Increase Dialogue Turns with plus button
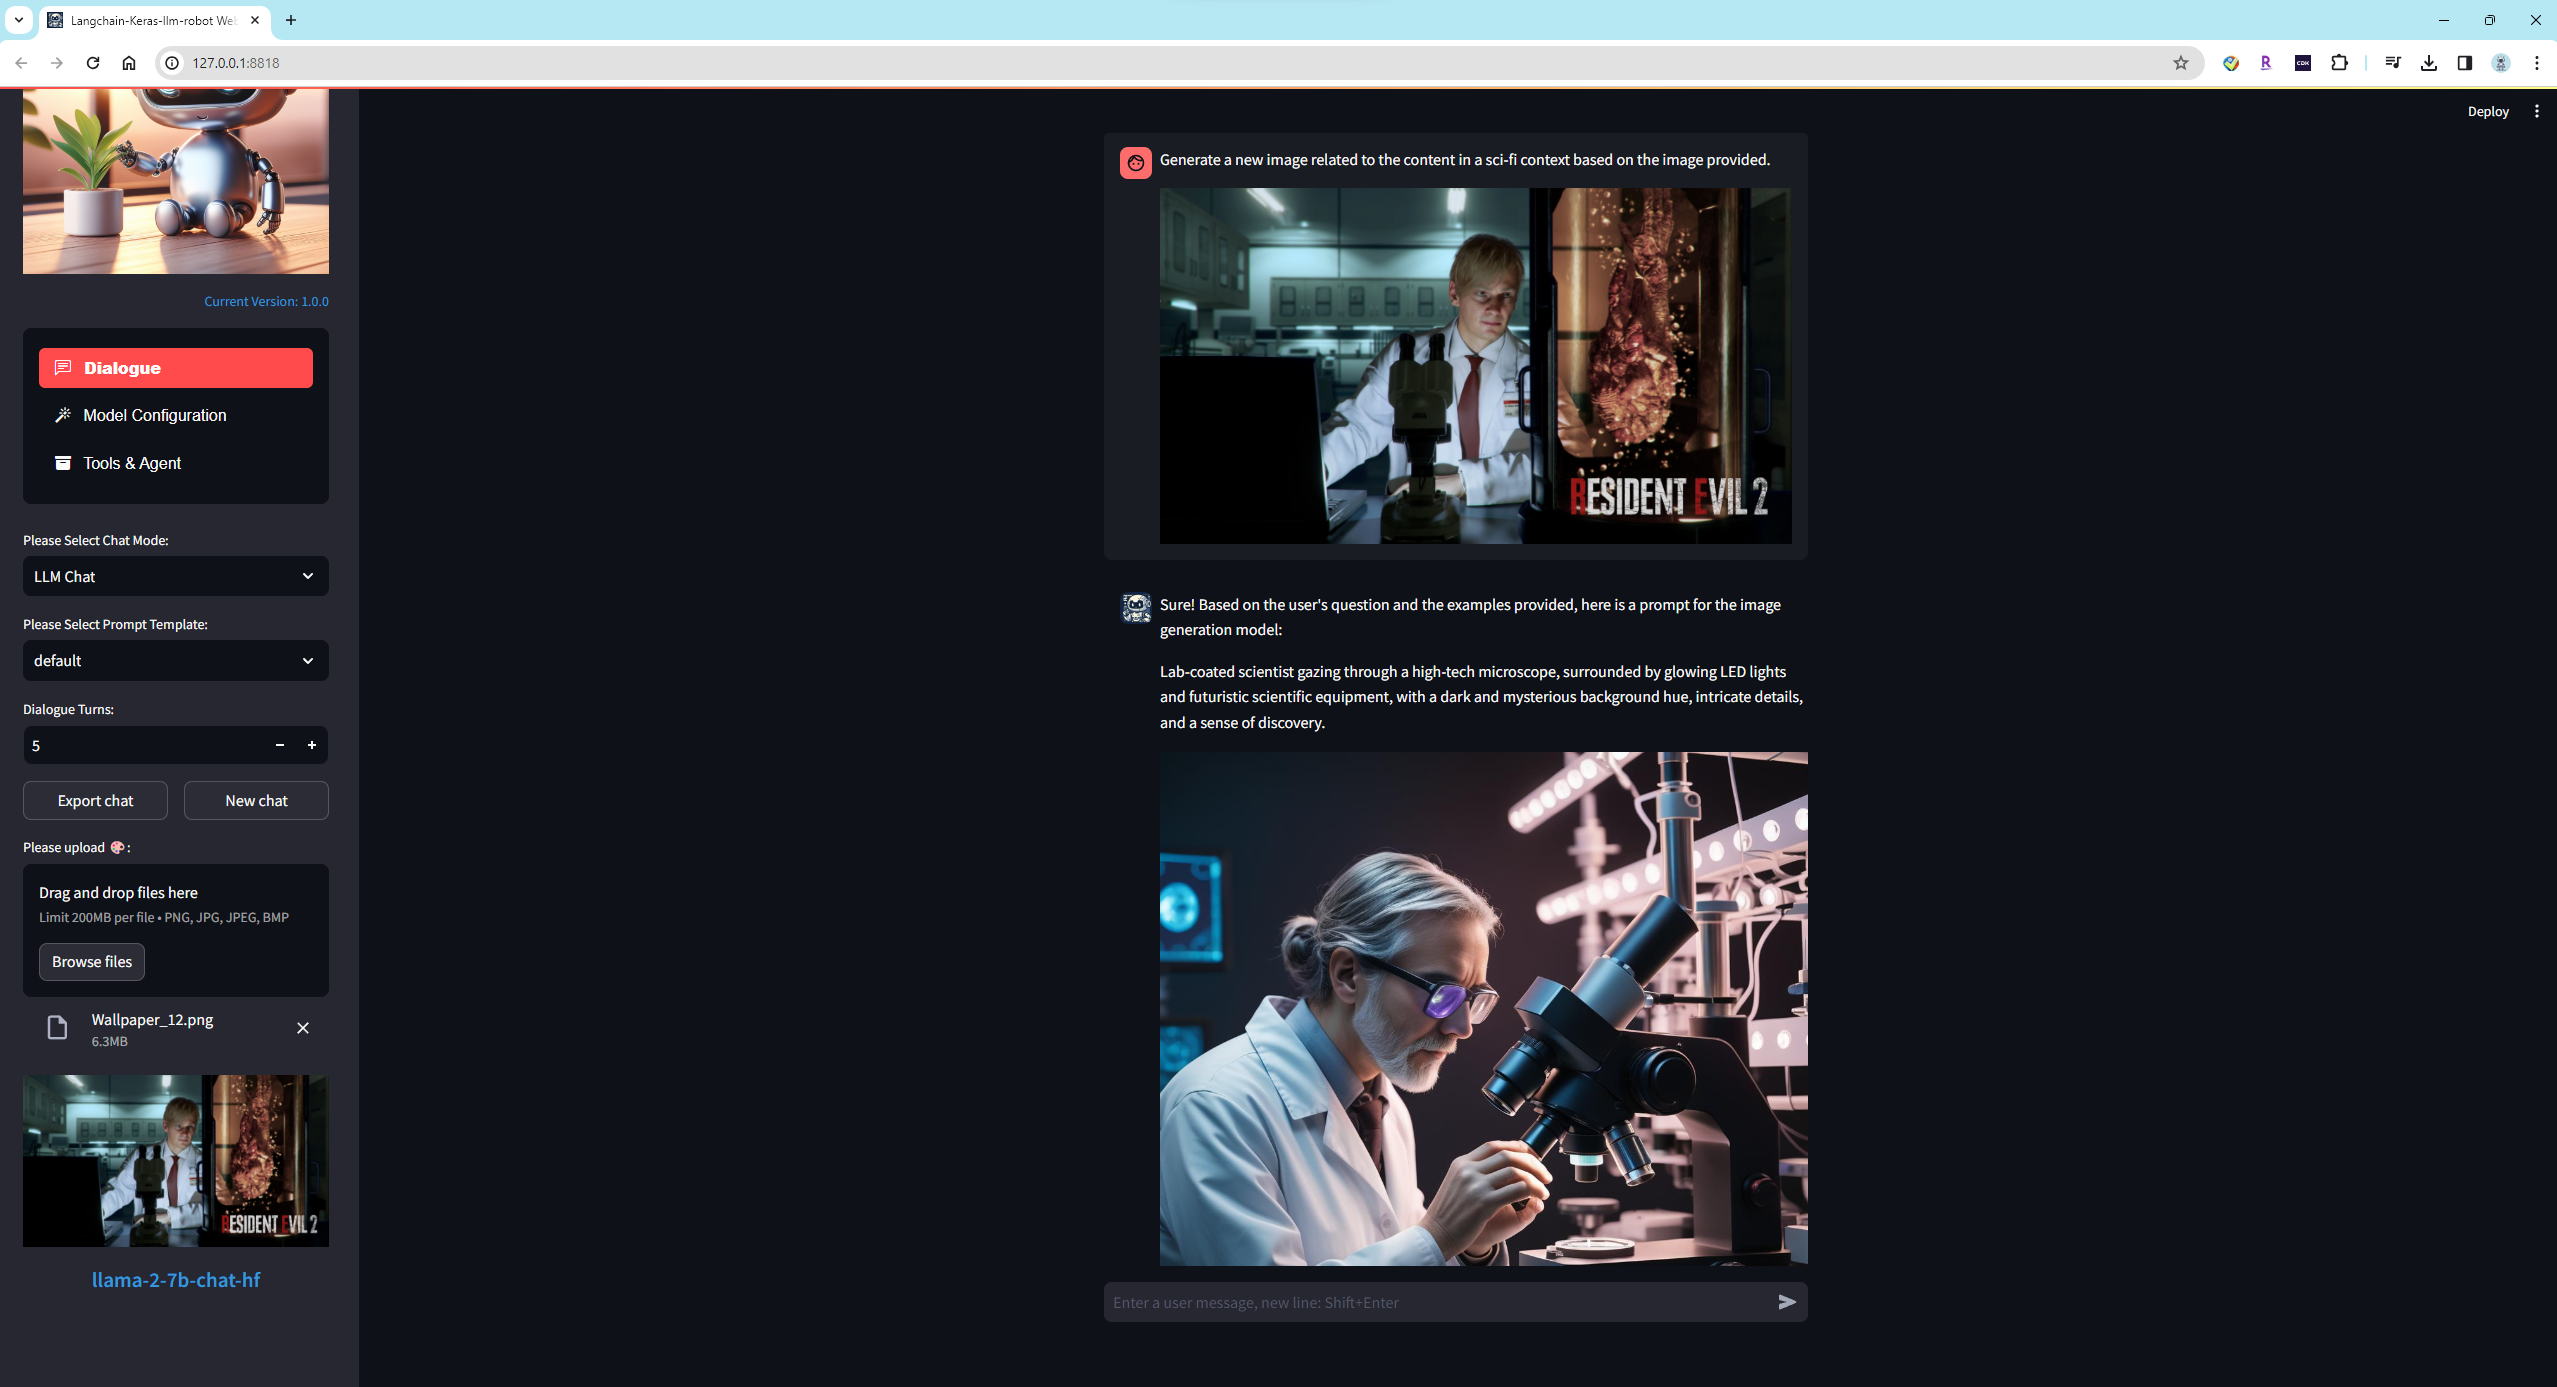The image size is (2557, 1387). (x=312, y=745)
